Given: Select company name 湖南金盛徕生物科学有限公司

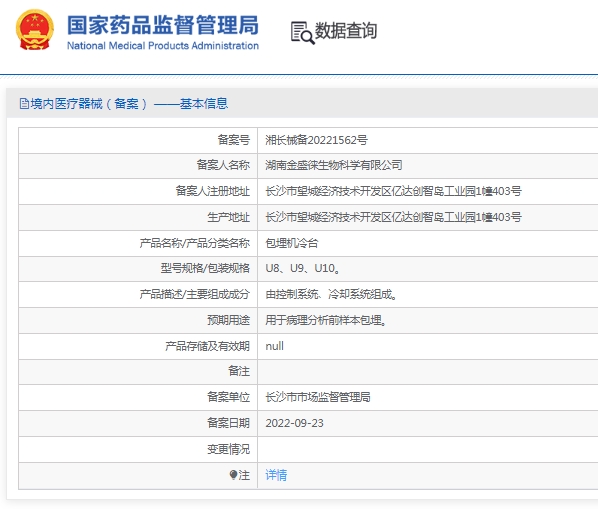Looking at the screenshot, I should point(334,165).
